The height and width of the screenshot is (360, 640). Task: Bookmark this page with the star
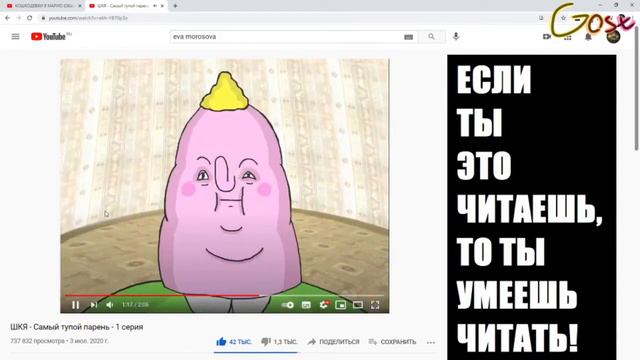[563, 18]
